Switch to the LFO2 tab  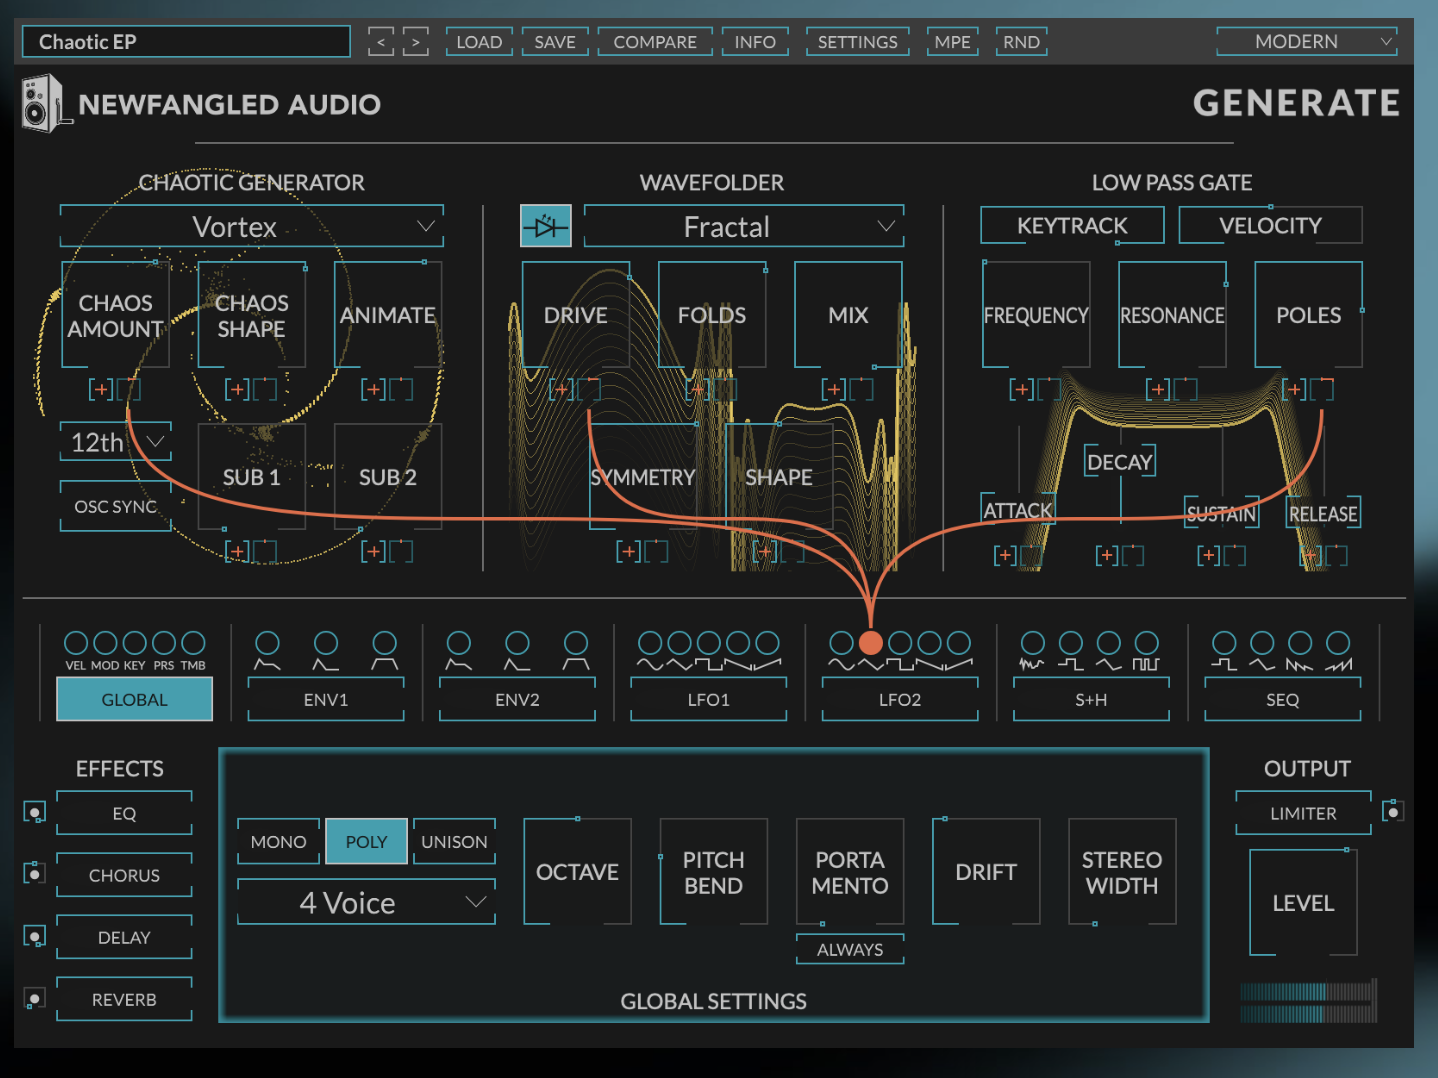pyautogui.click(x=900, y=699)
